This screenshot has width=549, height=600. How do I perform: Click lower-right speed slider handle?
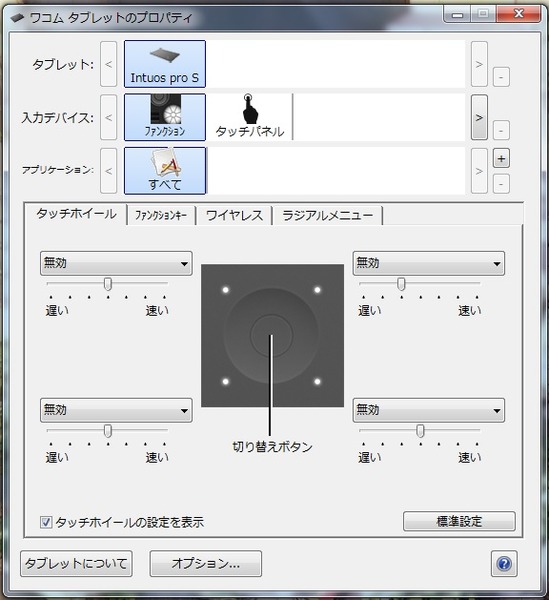420,431
